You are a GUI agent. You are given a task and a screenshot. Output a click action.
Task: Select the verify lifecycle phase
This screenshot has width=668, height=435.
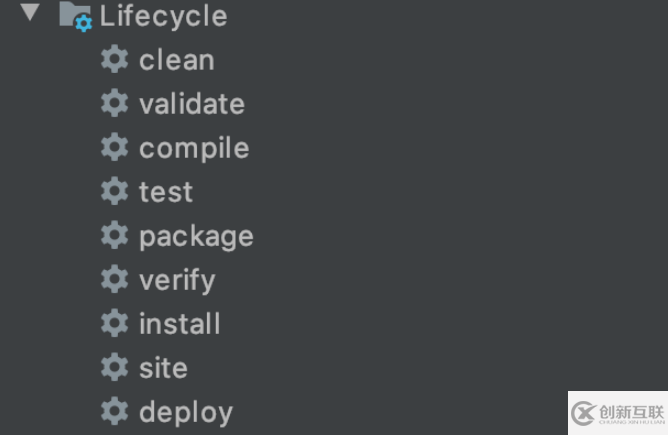(x=178, y=281)
